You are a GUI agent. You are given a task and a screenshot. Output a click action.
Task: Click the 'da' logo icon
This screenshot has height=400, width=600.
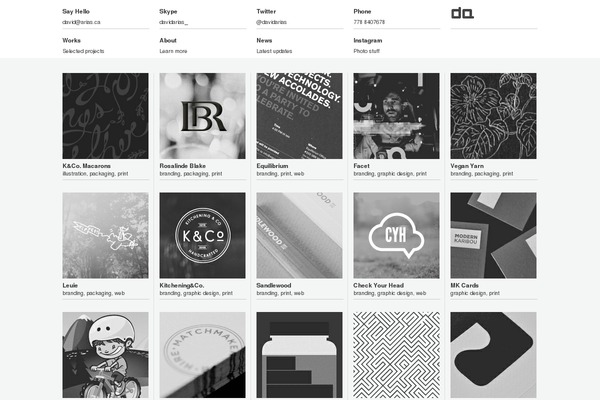point(462,13)
